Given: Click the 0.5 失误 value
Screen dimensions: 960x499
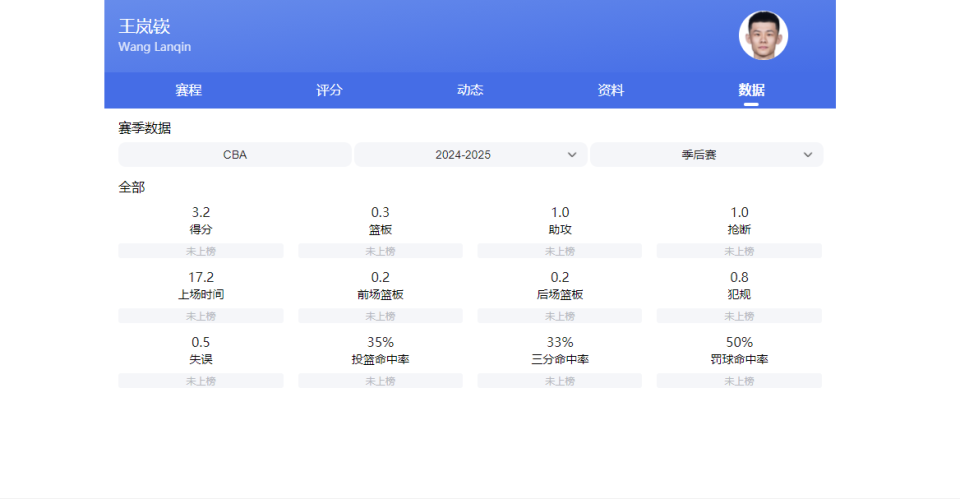Looking at the screenshot, I should click(x=201, y=342).
